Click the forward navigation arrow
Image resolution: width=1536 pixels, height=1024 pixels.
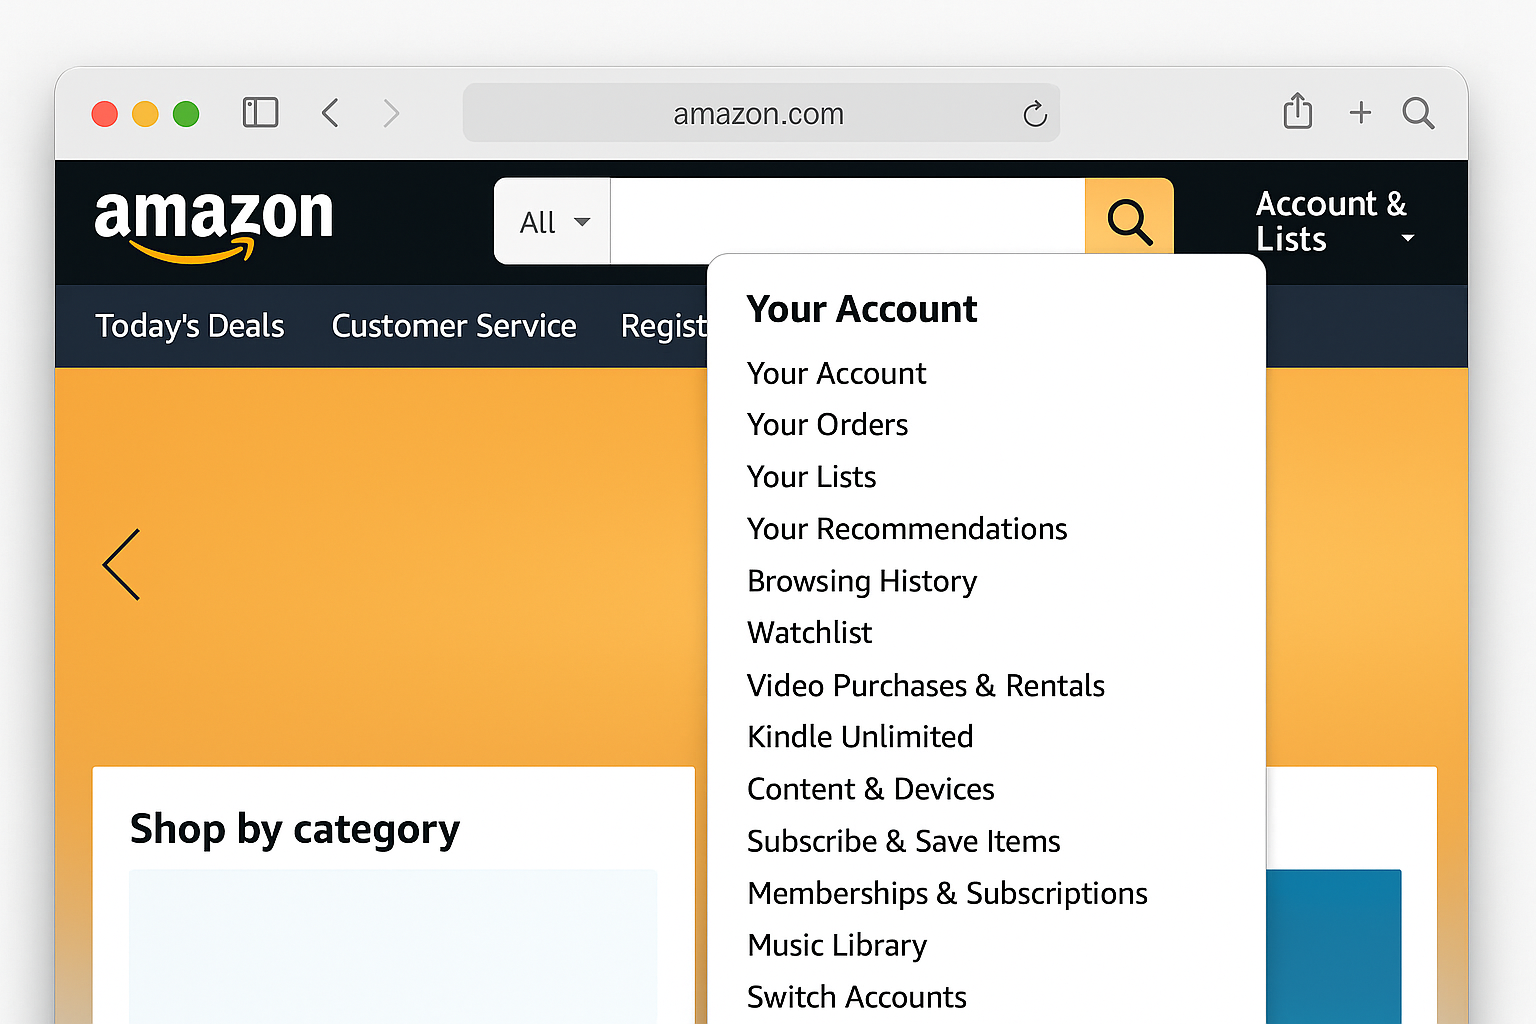[391, 113]
